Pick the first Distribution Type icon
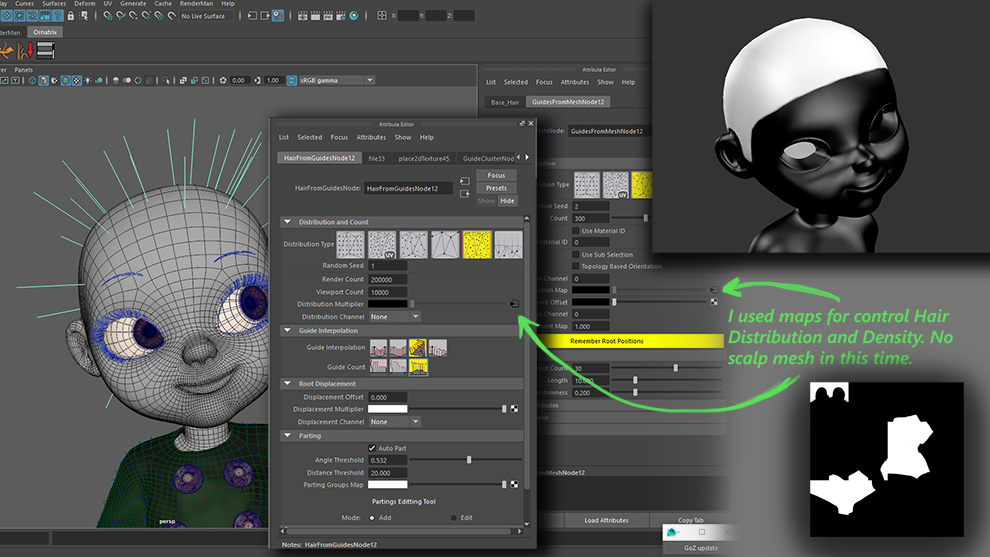The height and width of the screenshot is (557, 990). [351, 244]
